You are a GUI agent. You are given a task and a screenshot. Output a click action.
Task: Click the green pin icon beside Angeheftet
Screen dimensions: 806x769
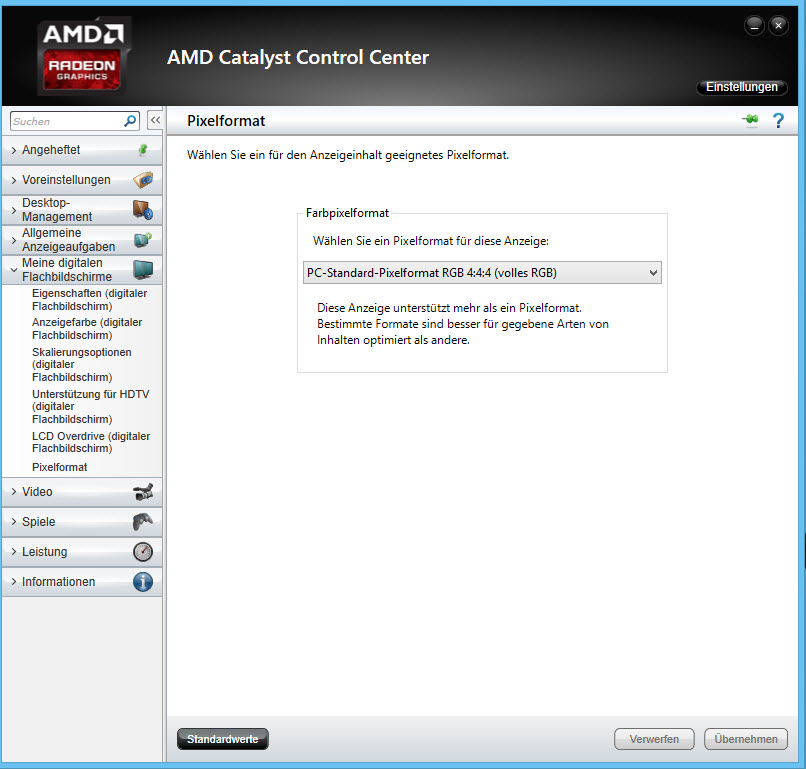(143, 150)
